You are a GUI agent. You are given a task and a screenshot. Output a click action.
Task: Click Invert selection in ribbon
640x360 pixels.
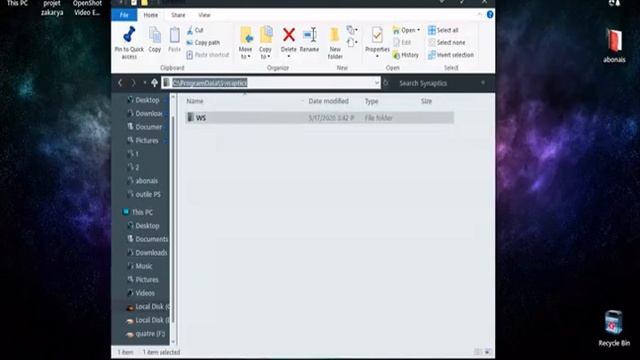[451, 55]
